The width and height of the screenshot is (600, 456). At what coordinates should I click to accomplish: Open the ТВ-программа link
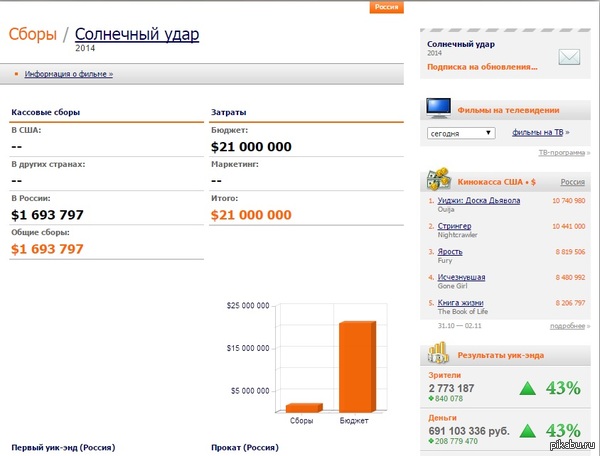pyautogui.click(x=560, y=153)
